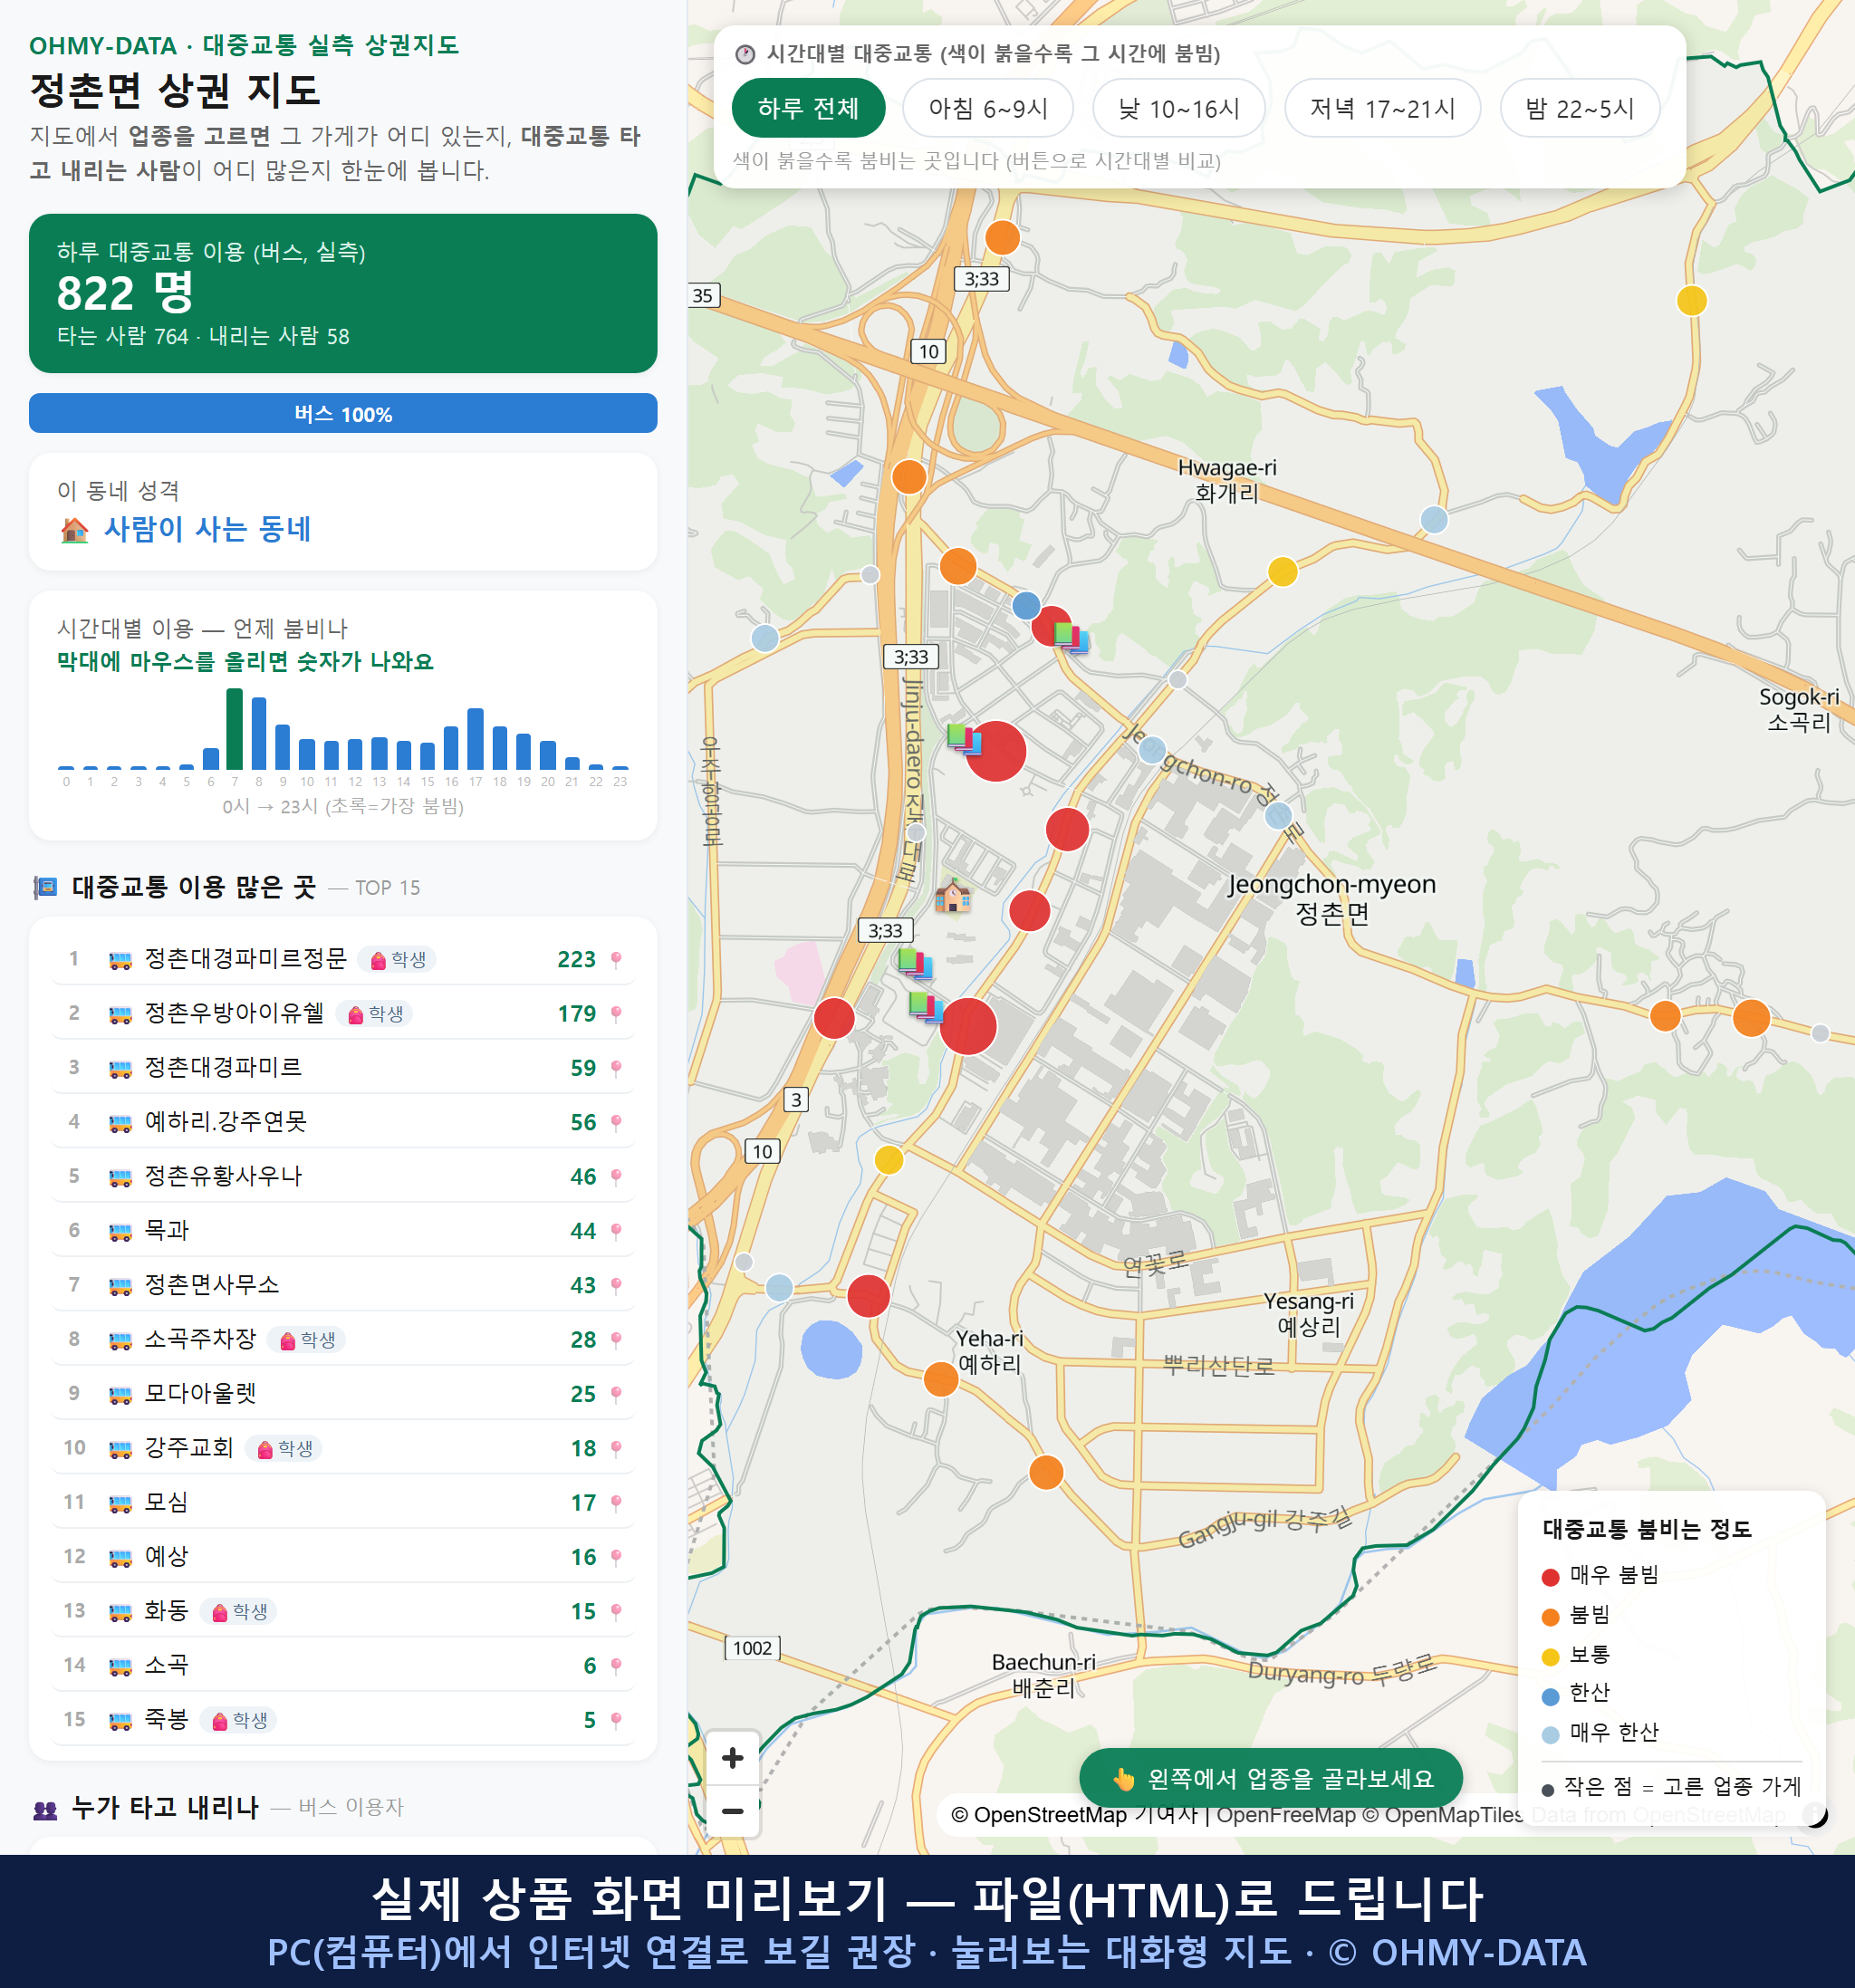The image size is (1855, 1988).
Task: Switch to 저녁 17~21시 time filter
Action: [1381, 108]
